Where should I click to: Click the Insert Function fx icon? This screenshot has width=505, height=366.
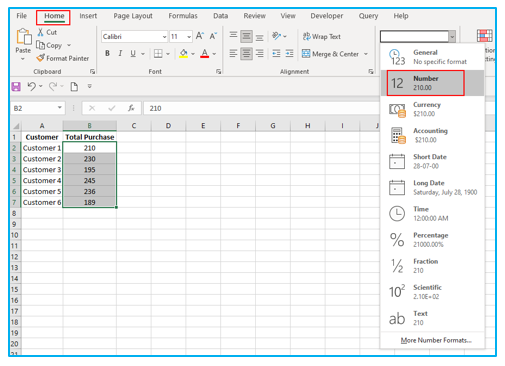click(x=131, y=108)
